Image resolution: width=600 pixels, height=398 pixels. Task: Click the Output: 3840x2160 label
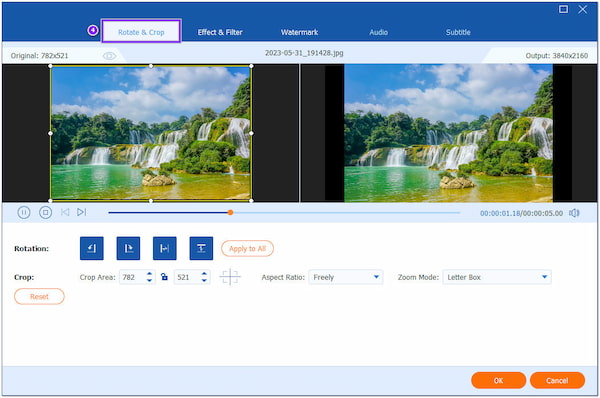(556, 56)
